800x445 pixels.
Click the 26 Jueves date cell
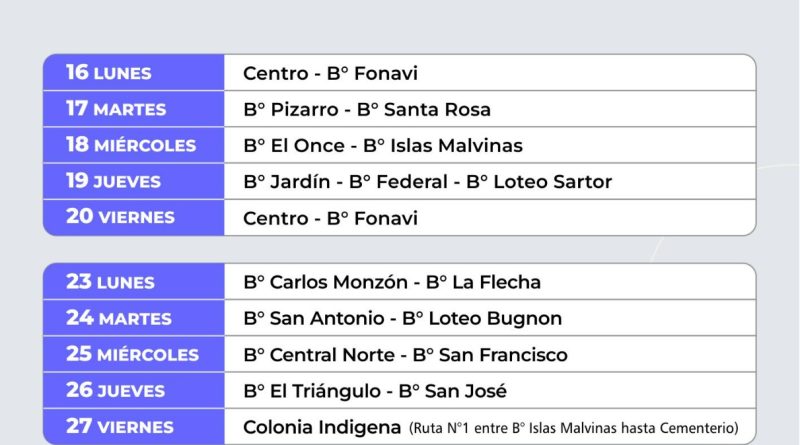113,390
